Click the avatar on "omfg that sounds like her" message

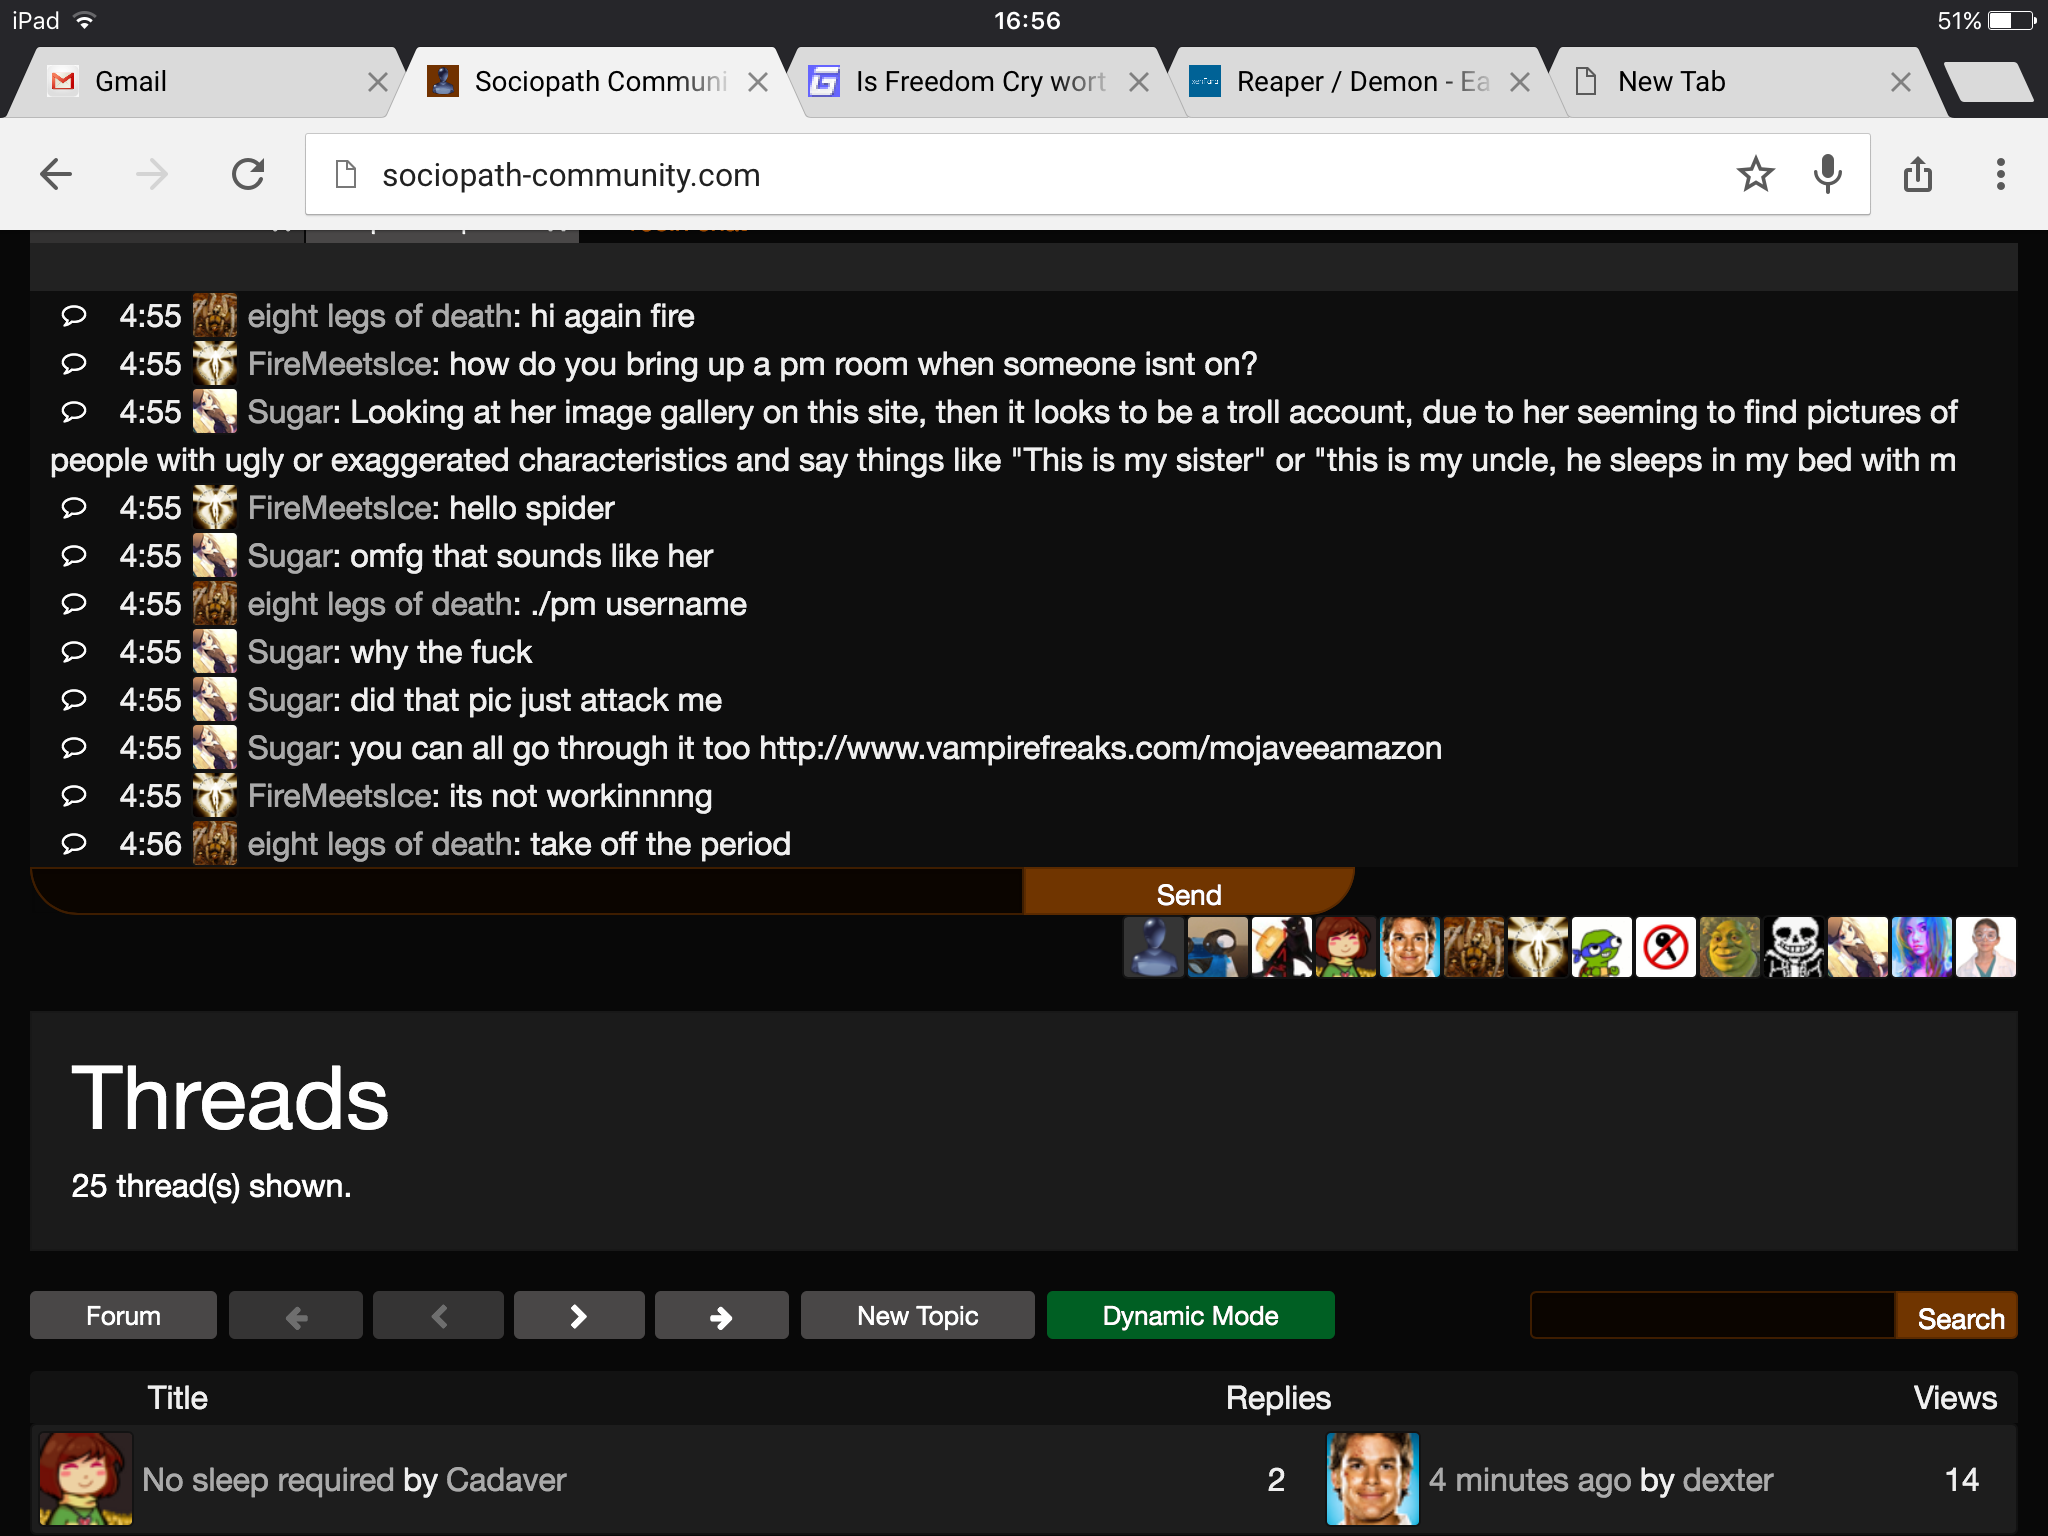coord(215,556)
